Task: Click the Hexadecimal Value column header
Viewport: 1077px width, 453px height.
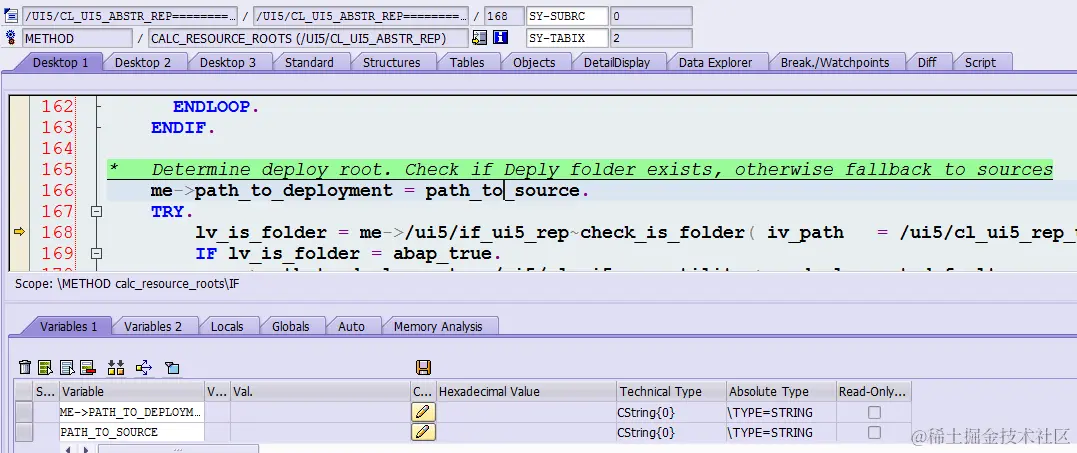Action: coord(526,391)
